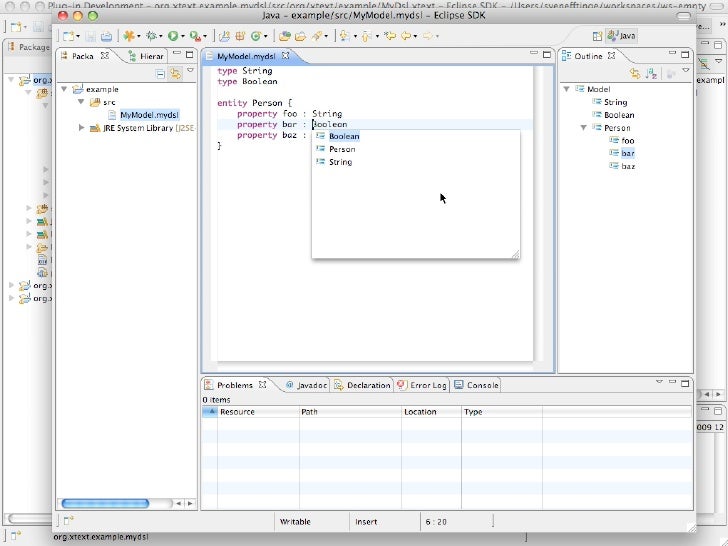
Task: Click the Last Edit Location icon
Action: [x=390, y=36]
